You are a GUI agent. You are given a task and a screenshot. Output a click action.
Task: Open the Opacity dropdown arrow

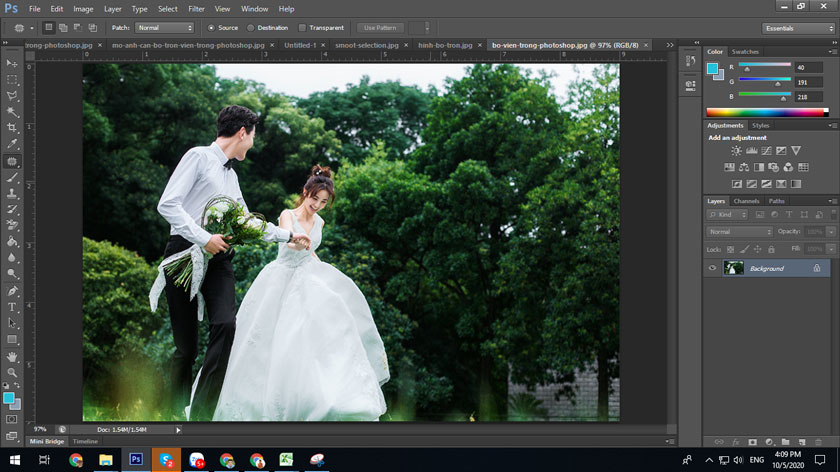click(831, 232)
